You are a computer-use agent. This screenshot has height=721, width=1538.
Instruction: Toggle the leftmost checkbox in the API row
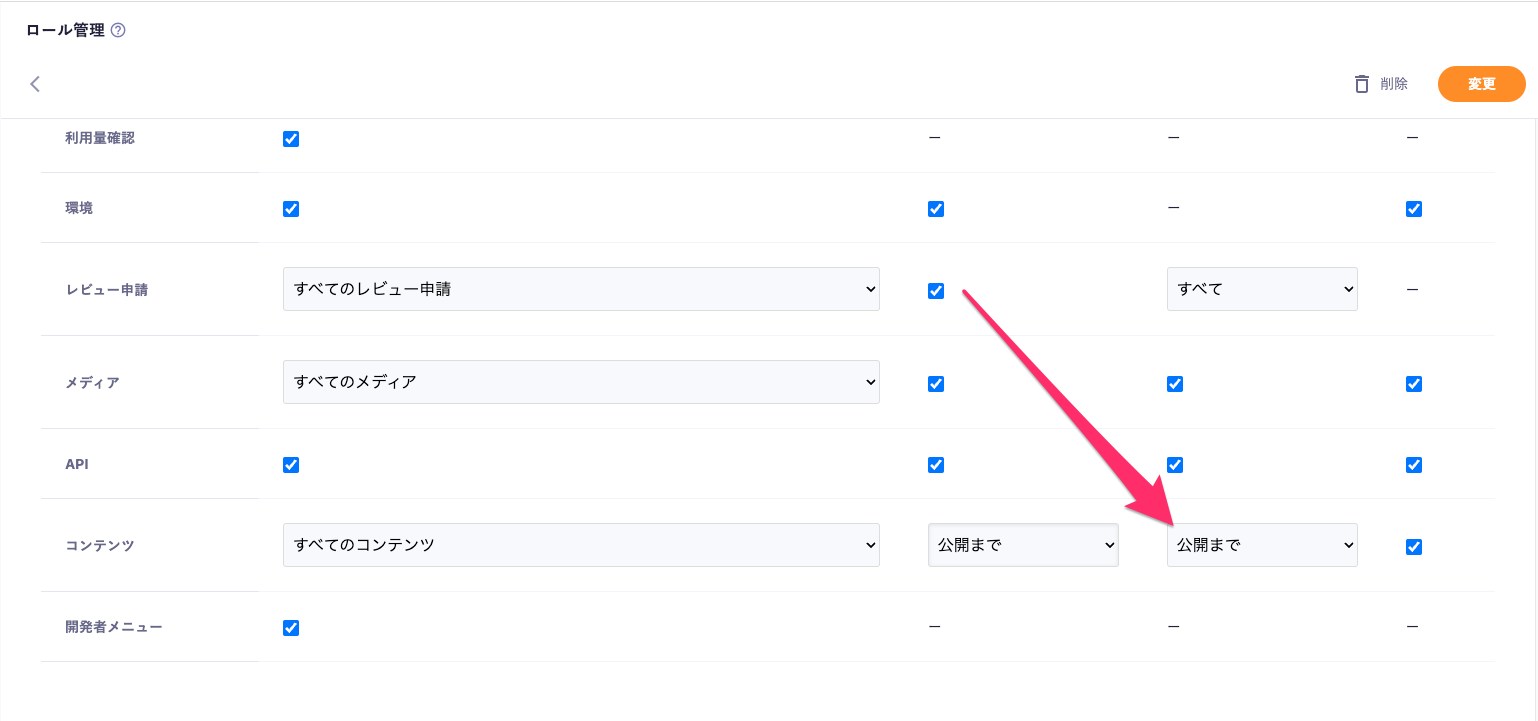pyautogui.click(x=291, y=465)
